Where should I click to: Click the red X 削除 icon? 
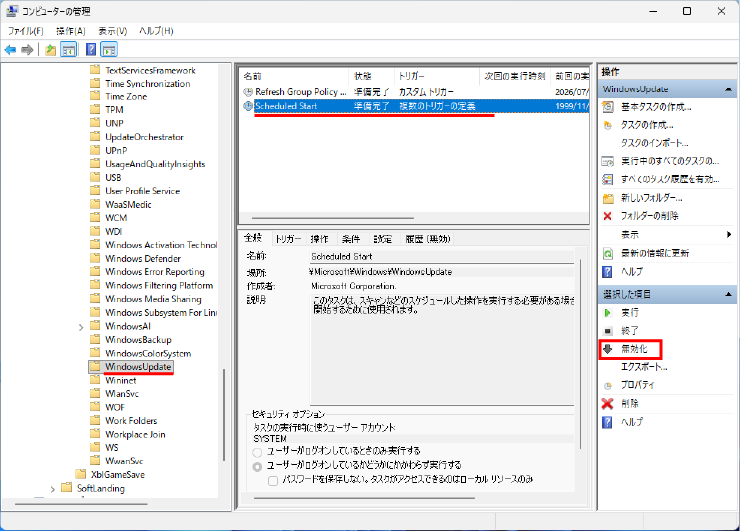pyautogui.click(x=607, y=404)
